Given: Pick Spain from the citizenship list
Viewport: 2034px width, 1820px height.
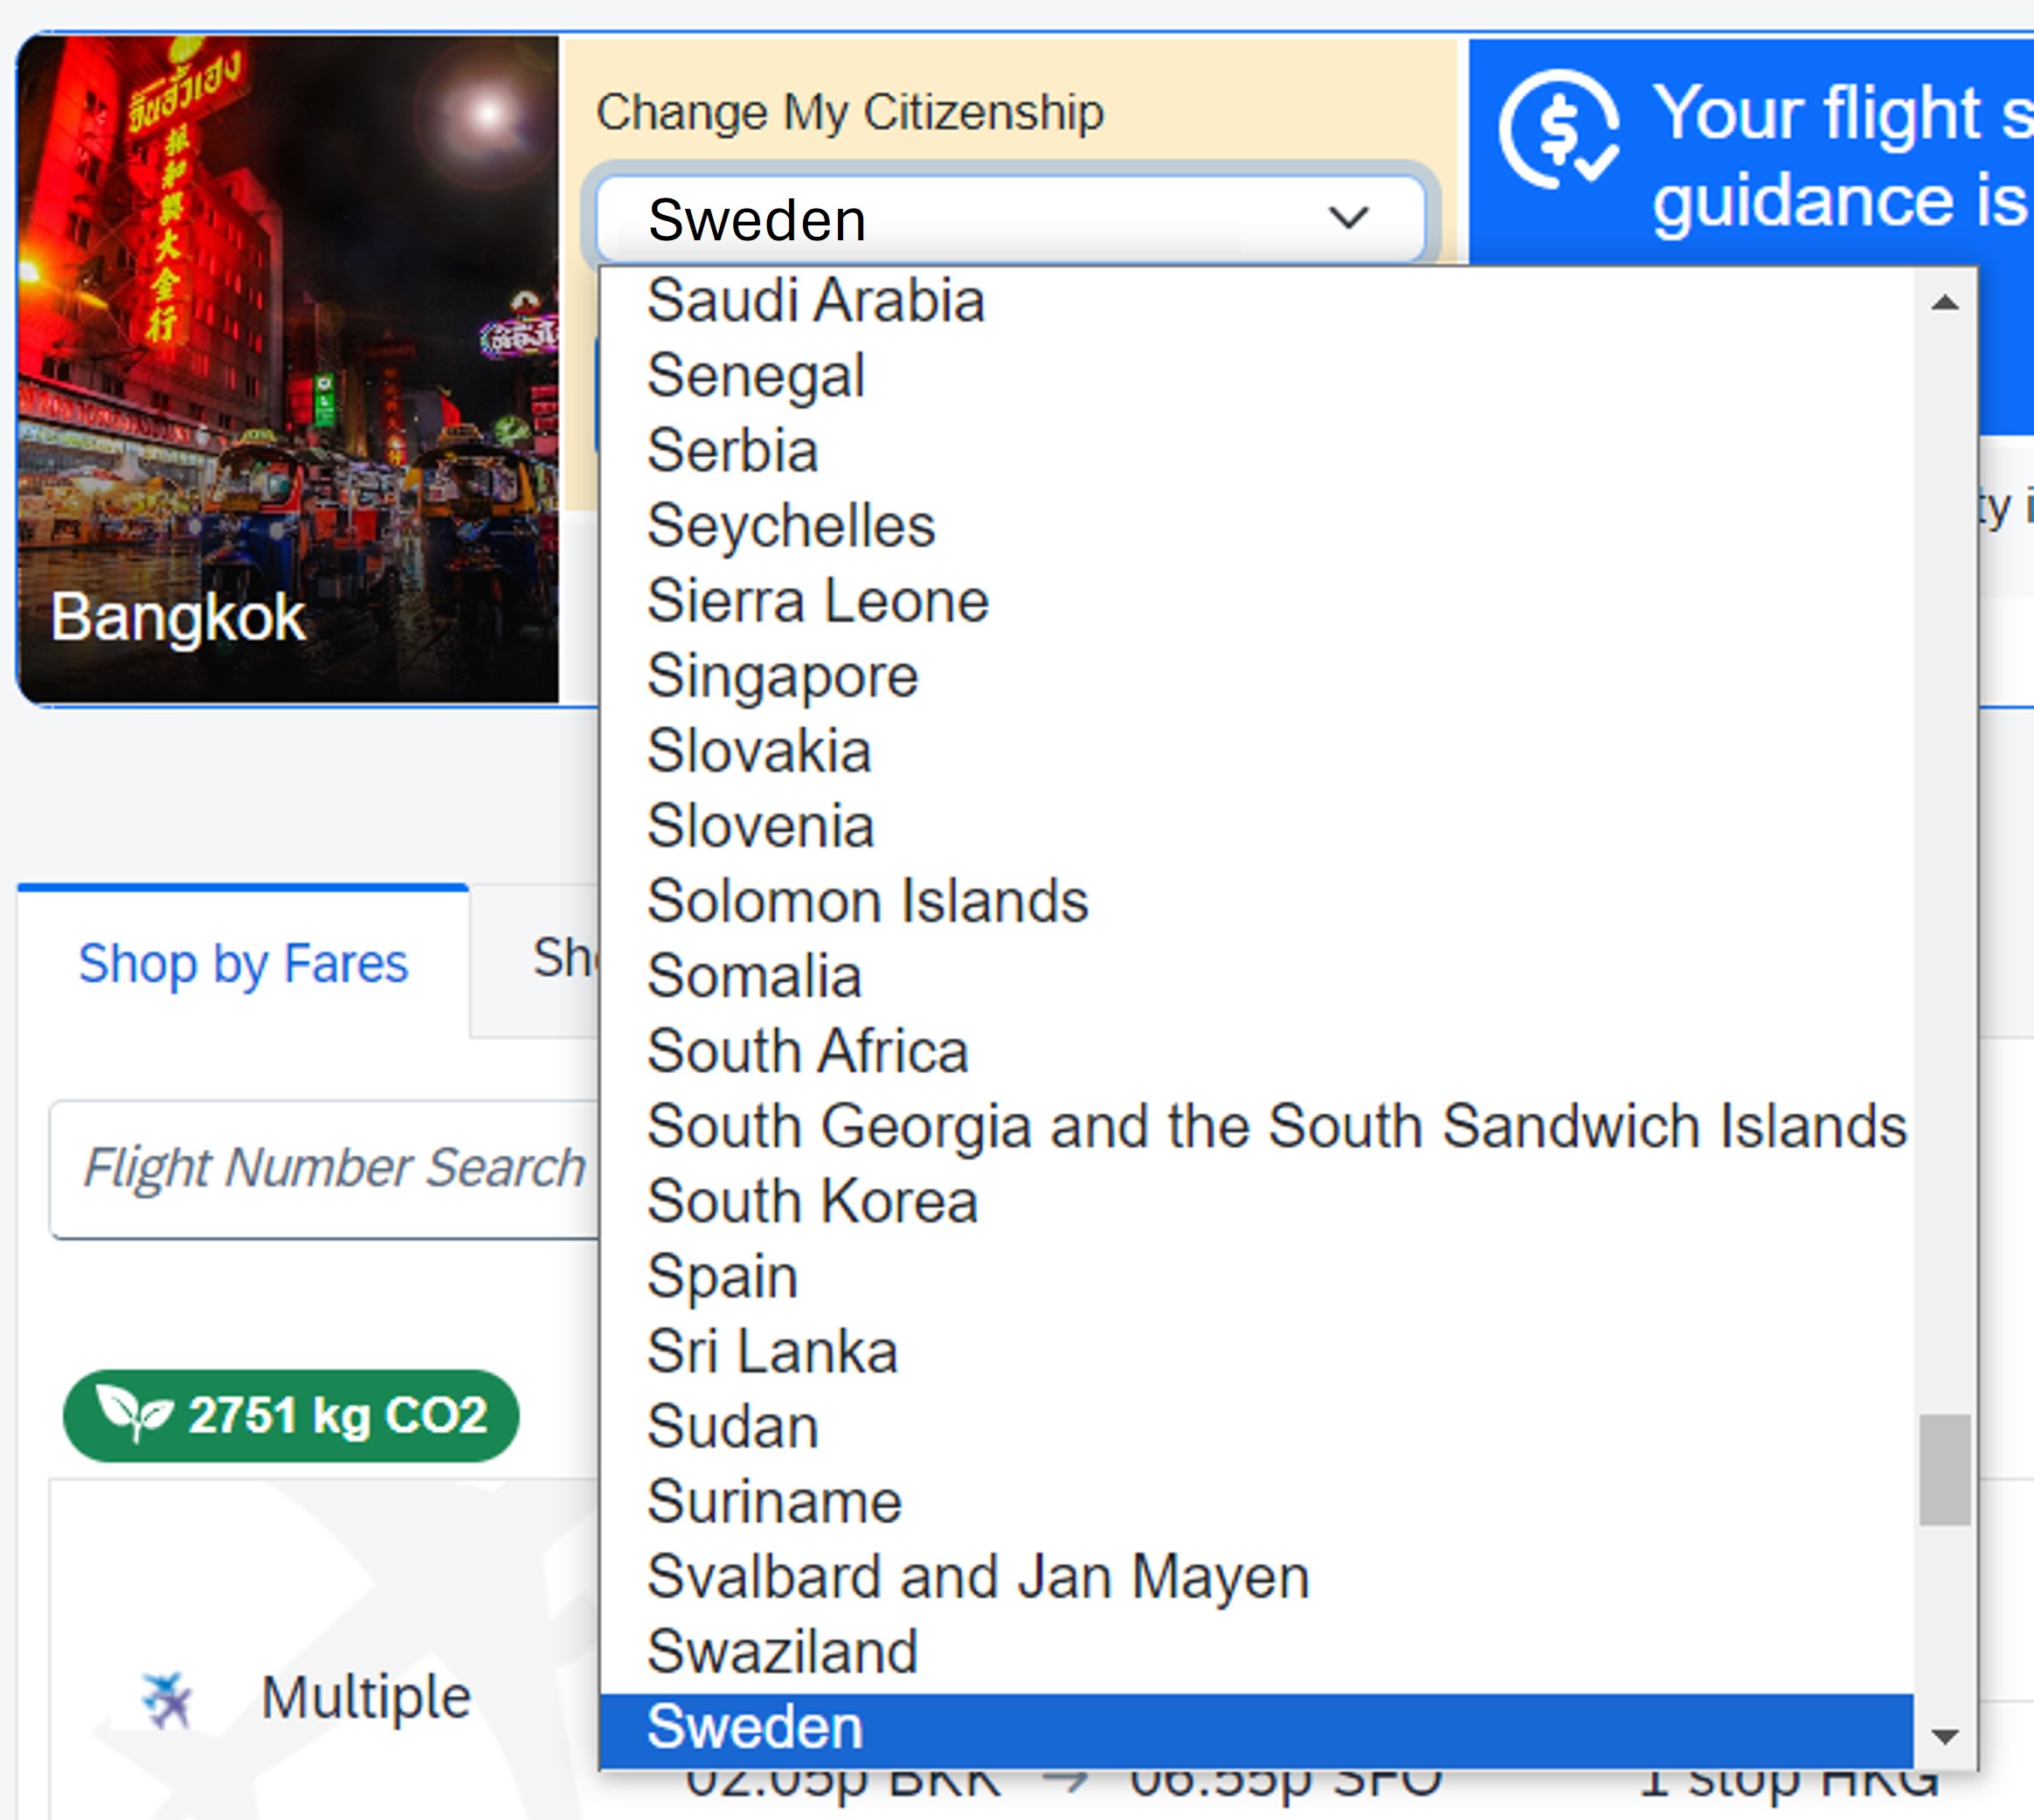Looking at the screenshot, I should (x=722, y=1276).
